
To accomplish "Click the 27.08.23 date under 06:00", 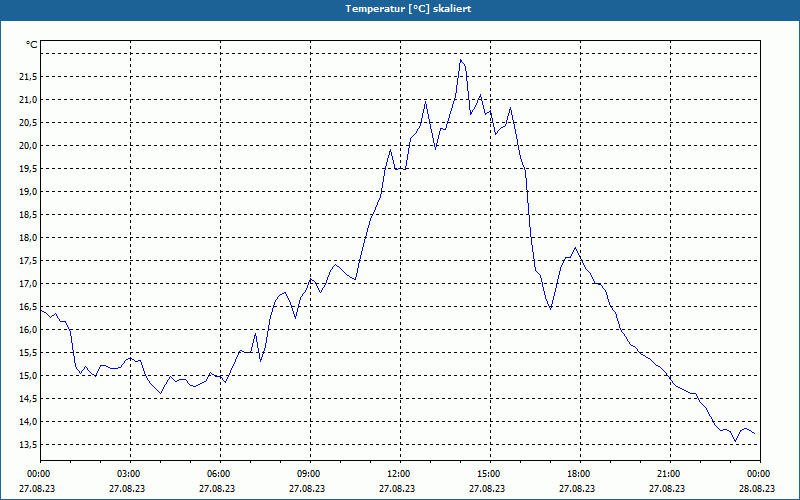I will pyautogui.click(x=217, y=488).
